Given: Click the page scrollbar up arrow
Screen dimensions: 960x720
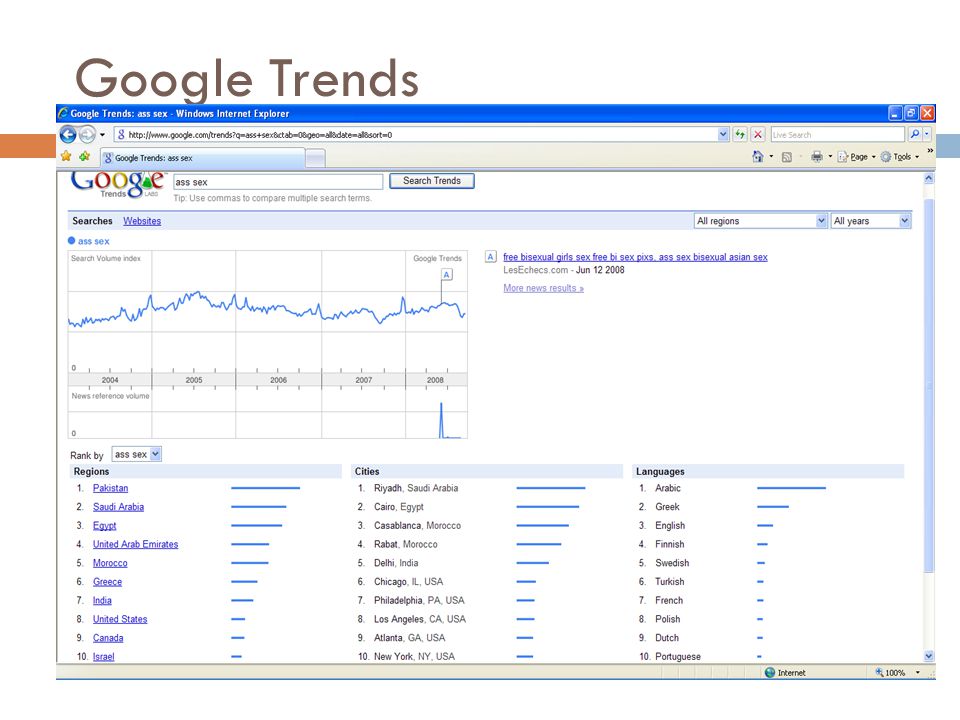Looking at the screenshot, I should tap(929, 178).
